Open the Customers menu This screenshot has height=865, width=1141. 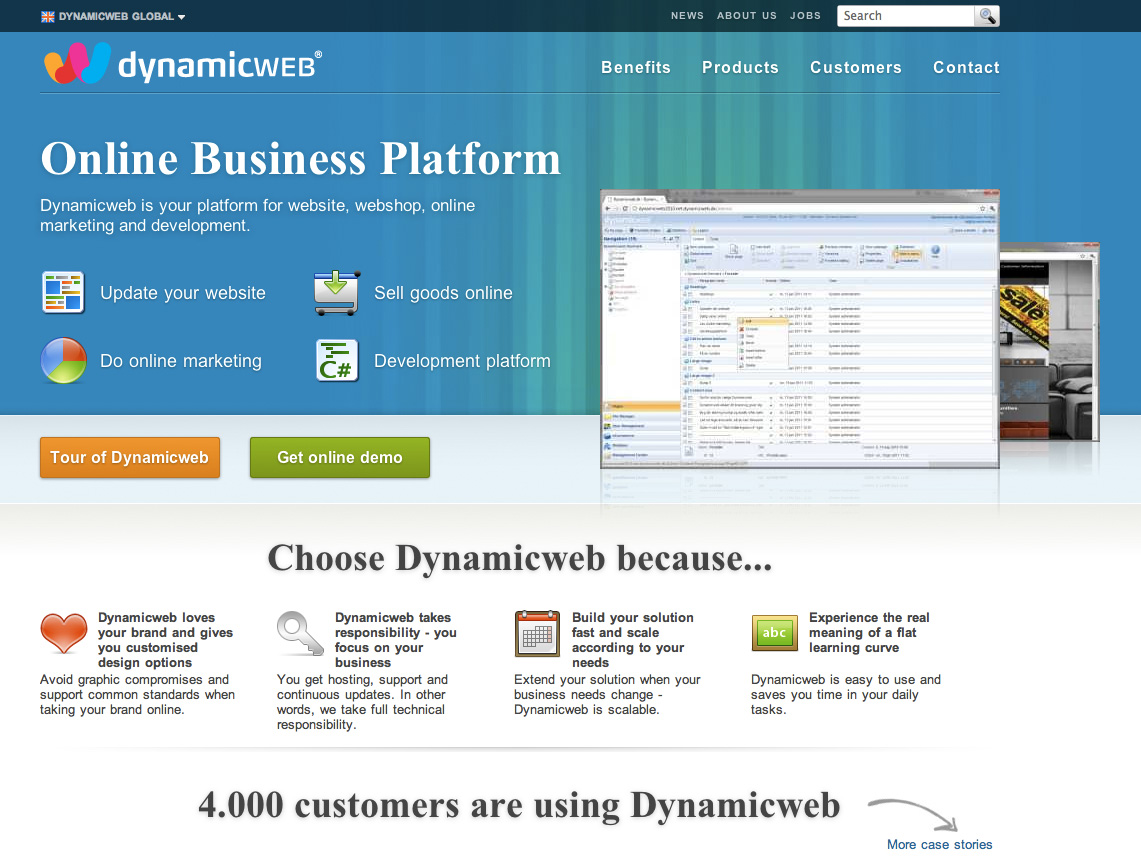tap(856, 68)
